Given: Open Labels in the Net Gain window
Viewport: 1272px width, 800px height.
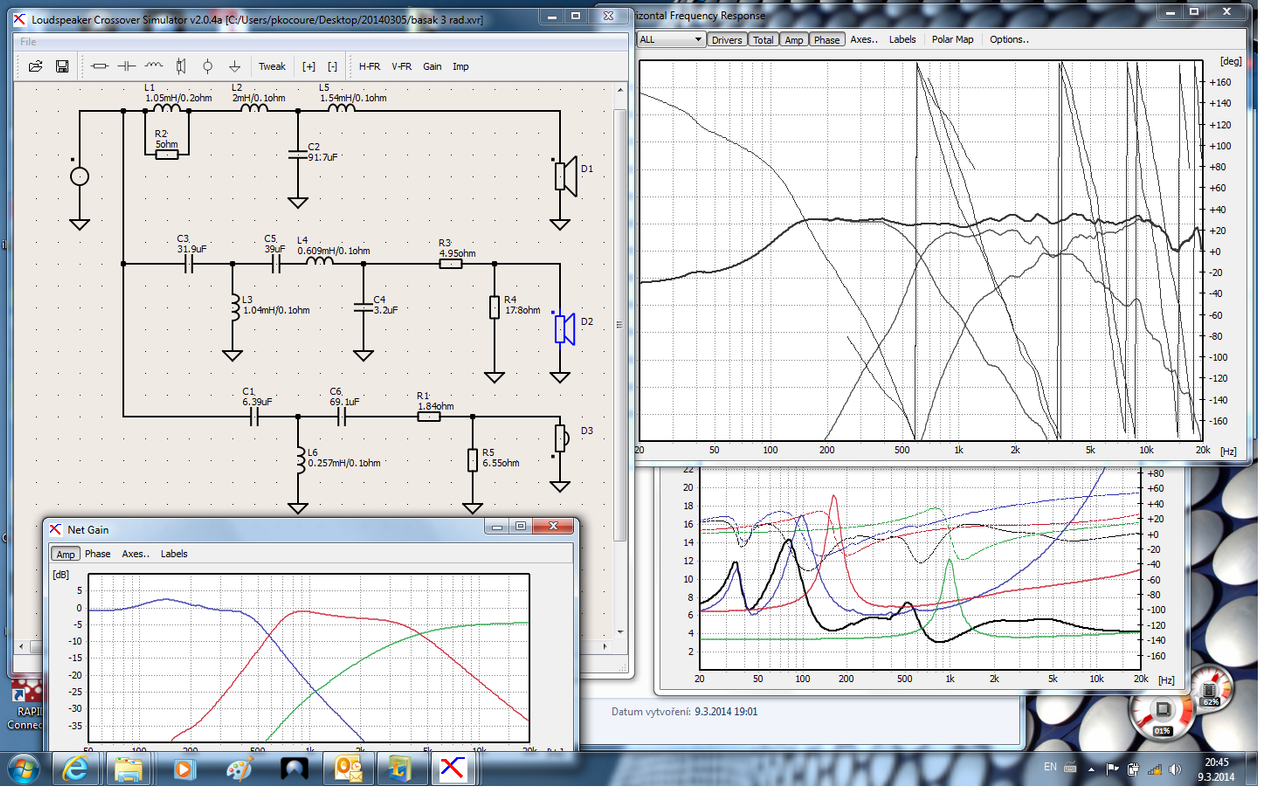Looking at the screenshot, I should click(x=174, y=554).
